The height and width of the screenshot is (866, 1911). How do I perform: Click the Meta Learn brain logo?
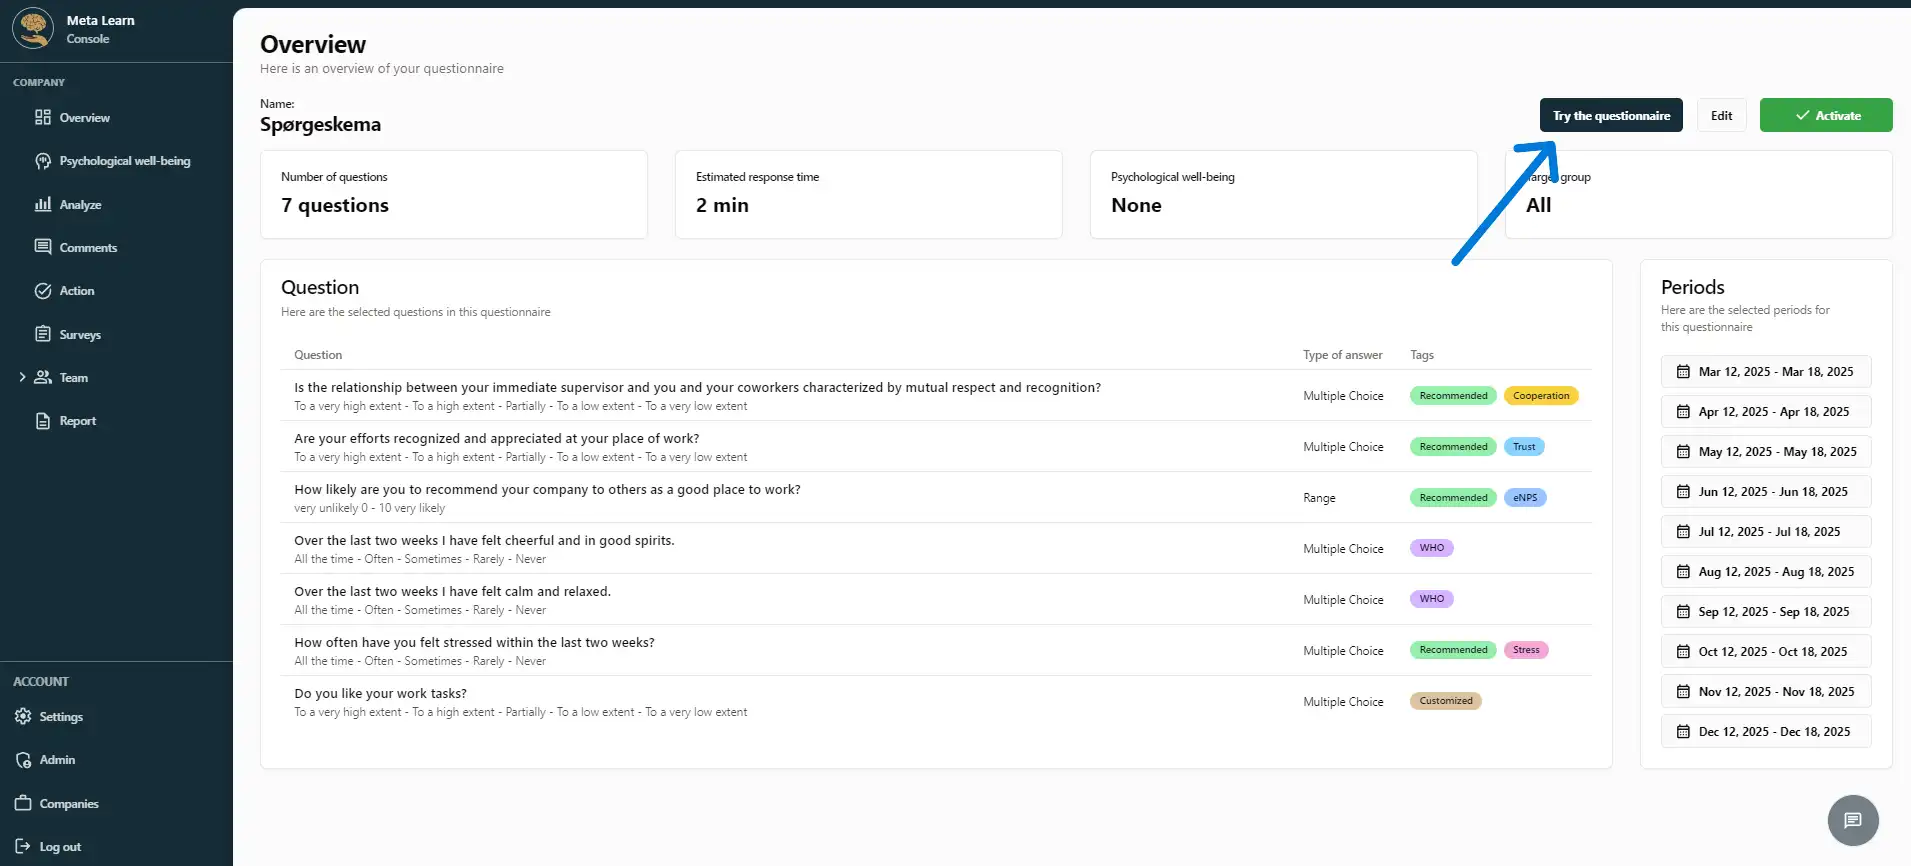click(34, 28)
